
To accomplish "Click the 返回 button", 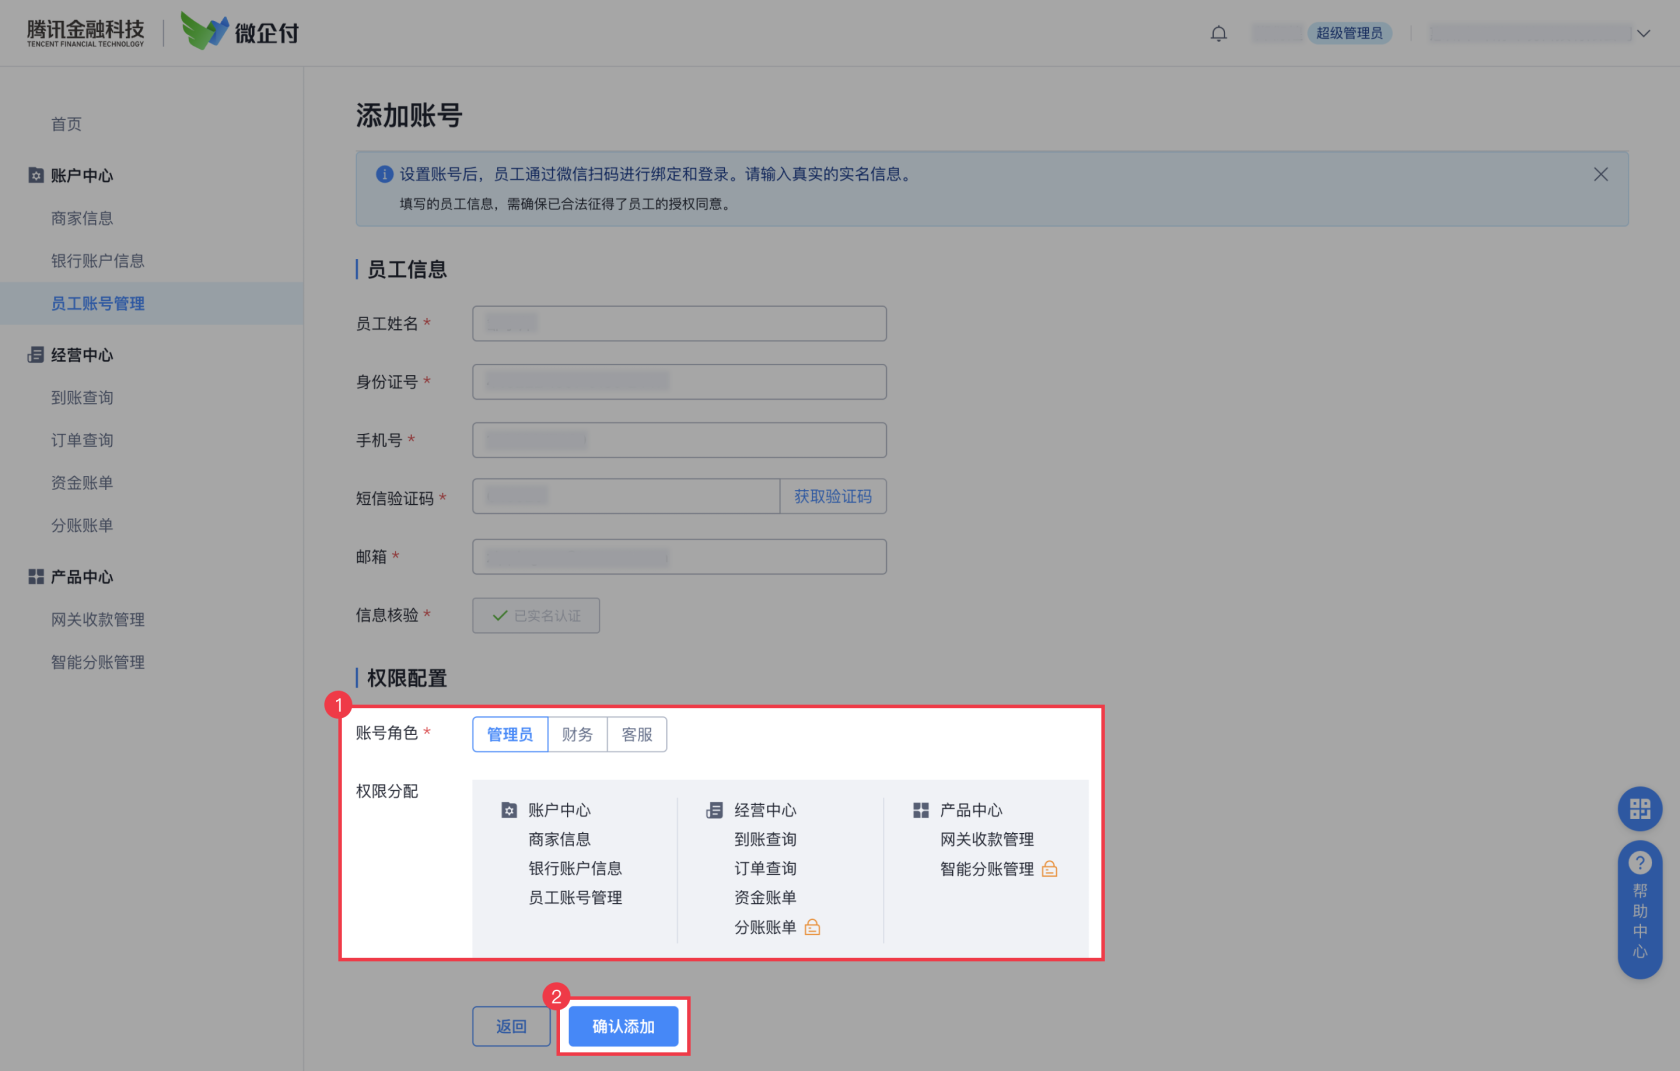I will click(511, 1027).
